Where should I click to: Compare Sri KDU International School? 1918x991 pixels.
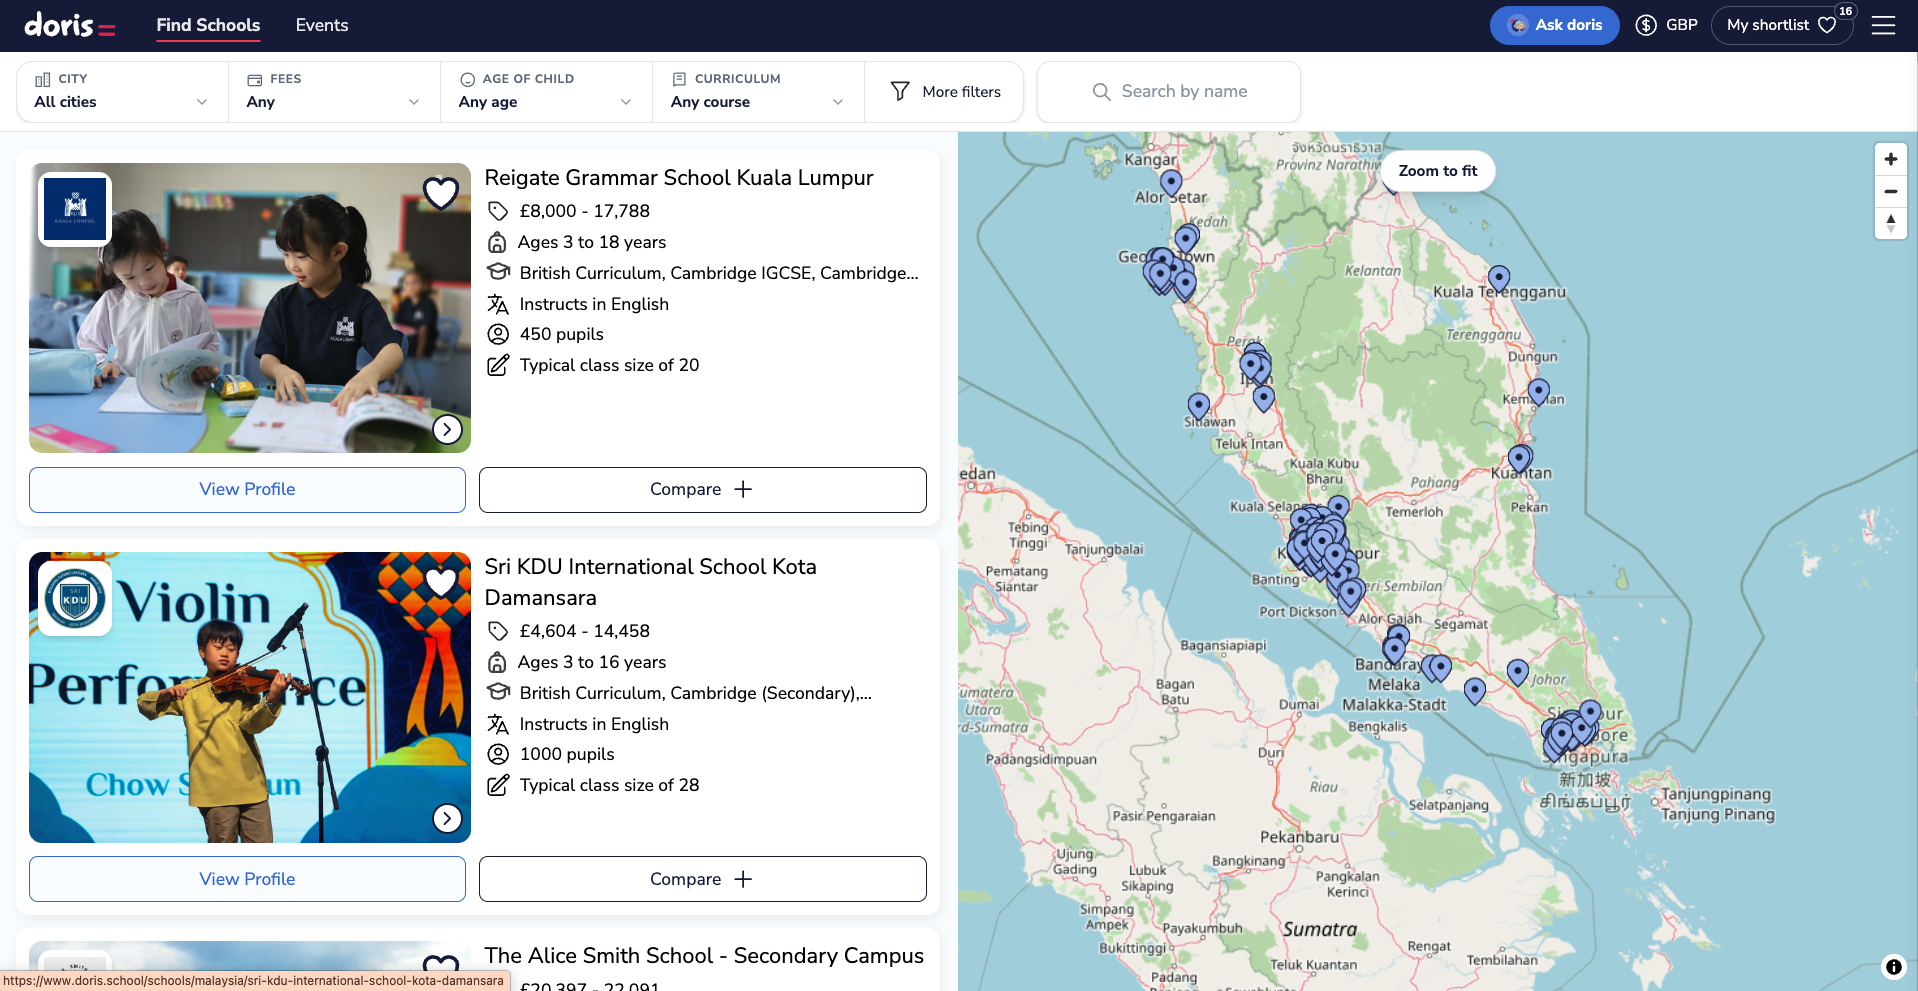click(702, 879)
